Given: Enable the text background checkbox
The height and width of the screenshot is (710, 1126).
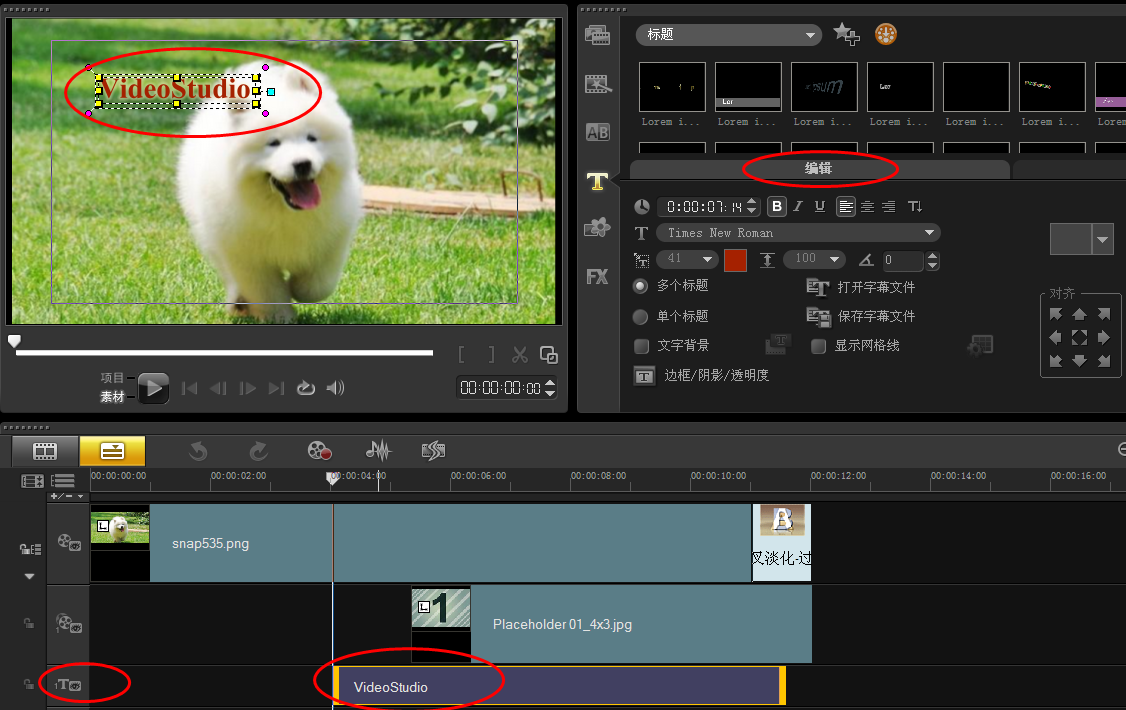Looking at the screenshot, I should pos(642,346).
